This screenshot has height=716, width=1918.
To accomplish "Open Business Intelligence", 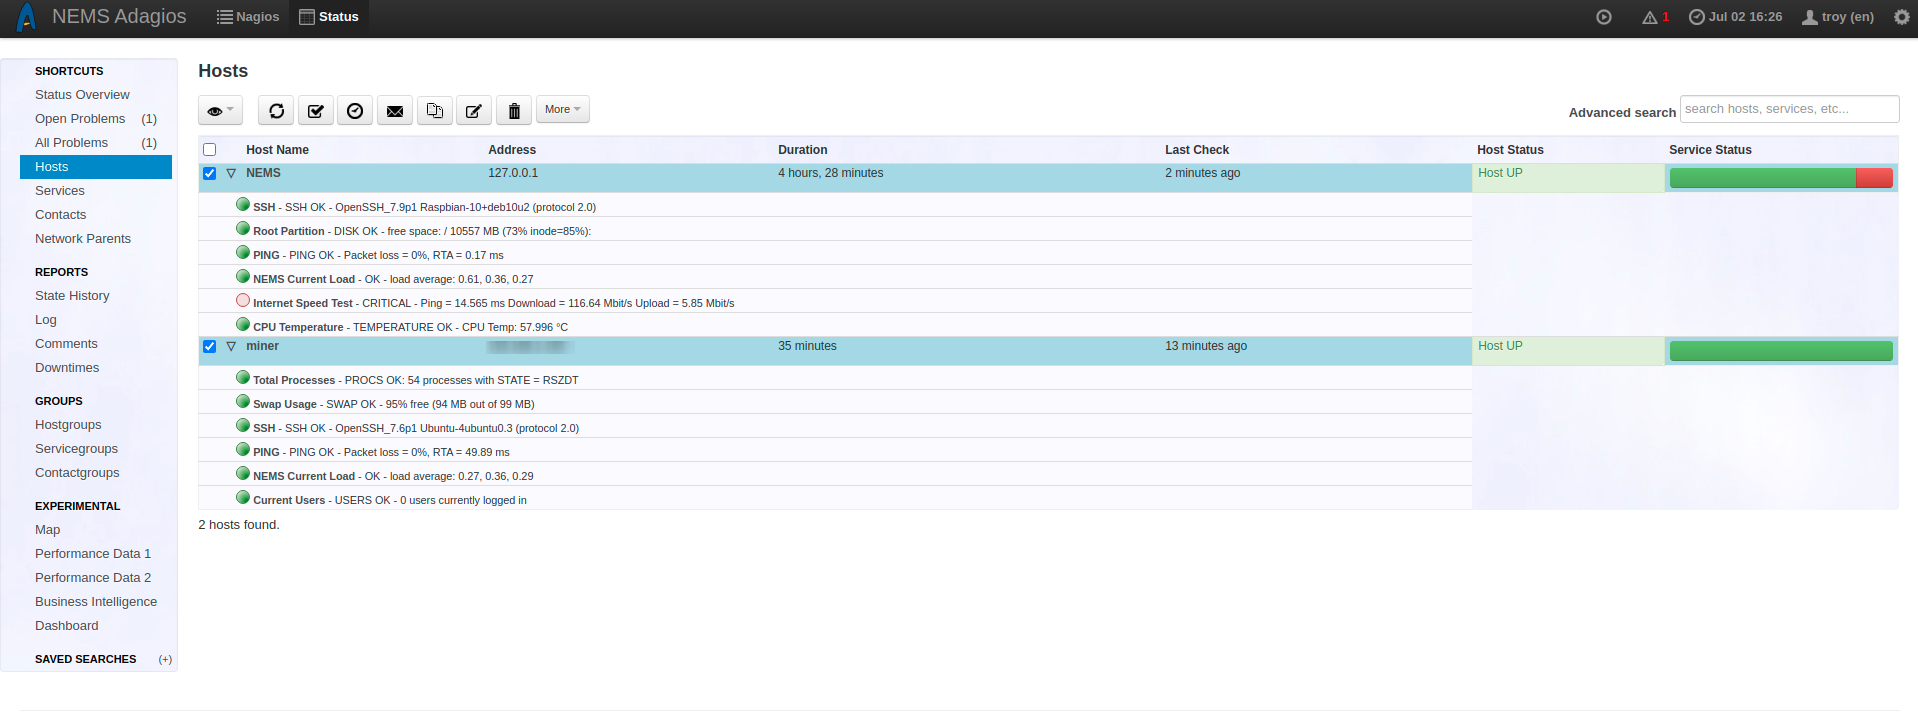I will (x=96, y=602).
